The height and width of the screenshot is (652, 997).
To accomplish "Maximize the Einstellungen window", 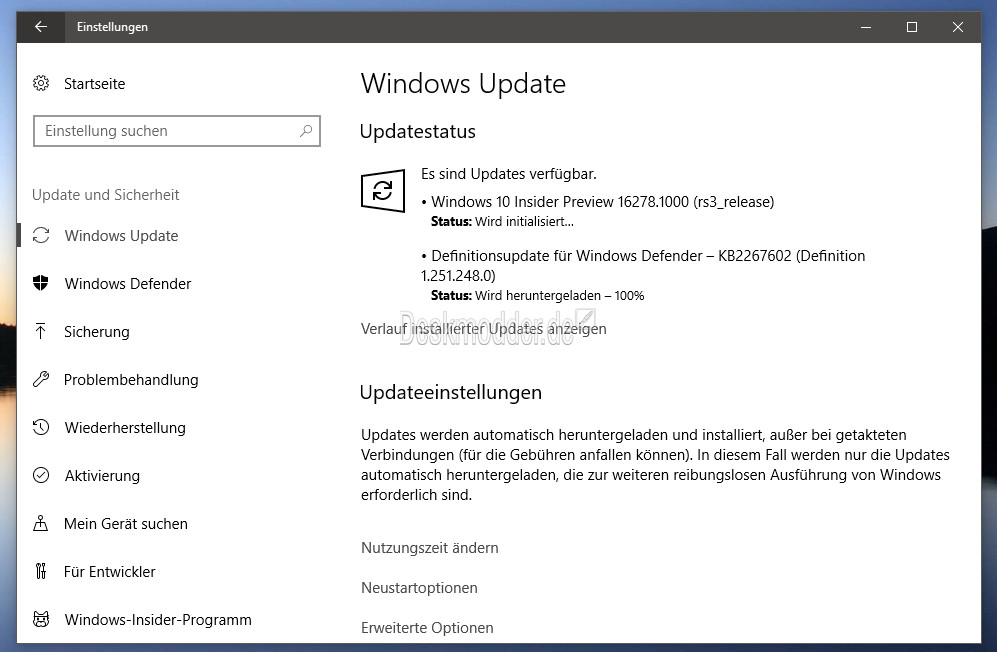I will point(912,27).
